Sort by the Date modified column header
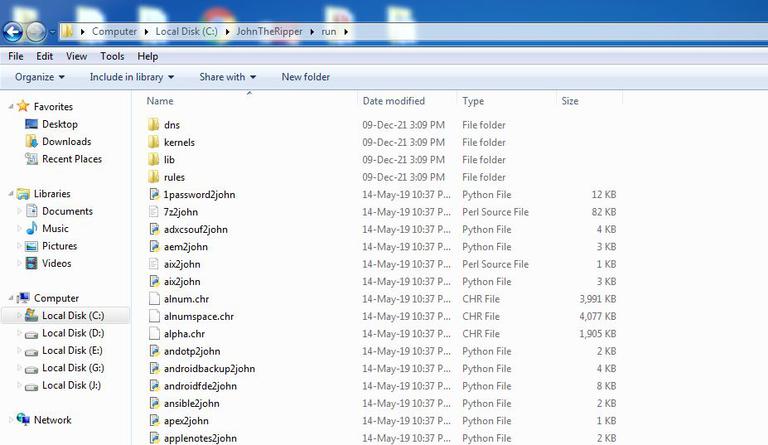The width and height of the screenshot is (768, 445). tap(394, 101)
